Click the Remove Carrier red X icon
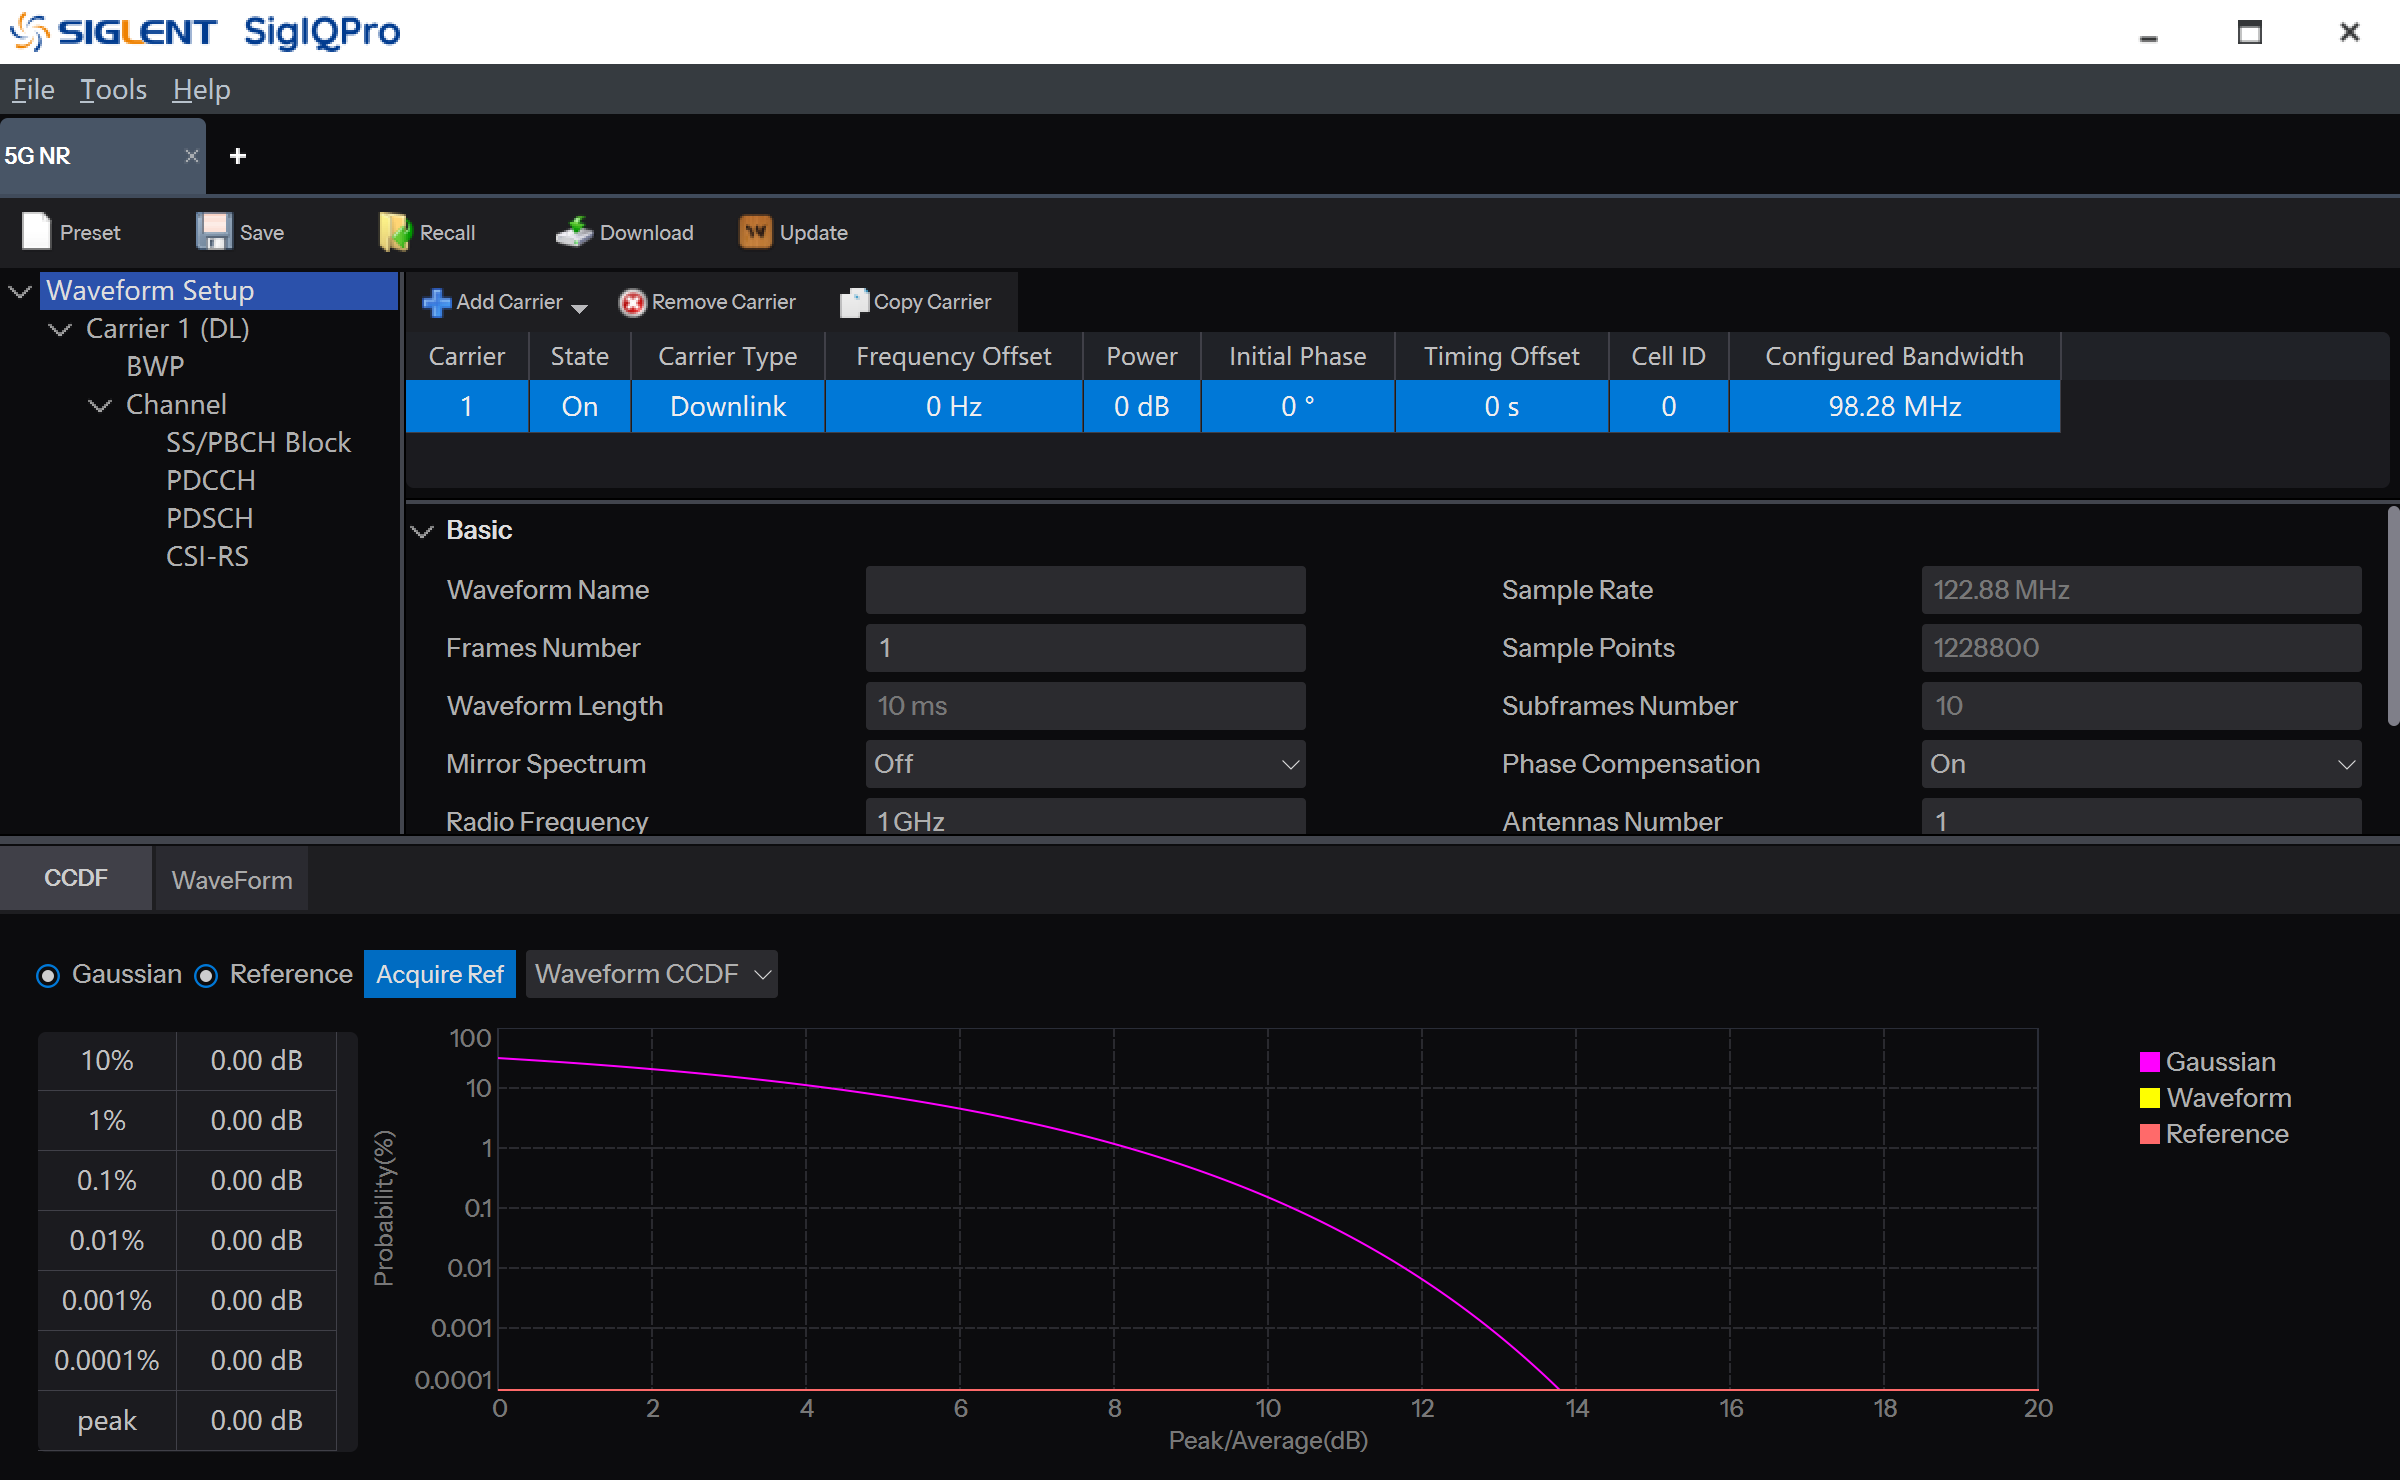 click(632, 302)
